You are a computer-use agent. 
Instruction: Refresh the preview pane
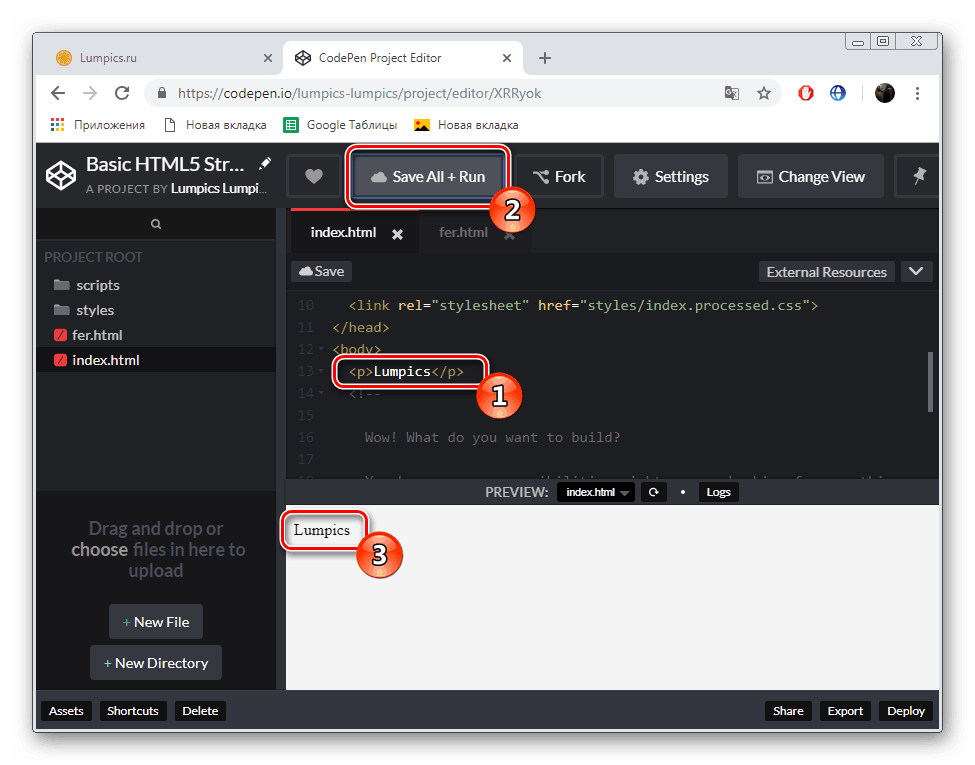[x=654, y=491]
